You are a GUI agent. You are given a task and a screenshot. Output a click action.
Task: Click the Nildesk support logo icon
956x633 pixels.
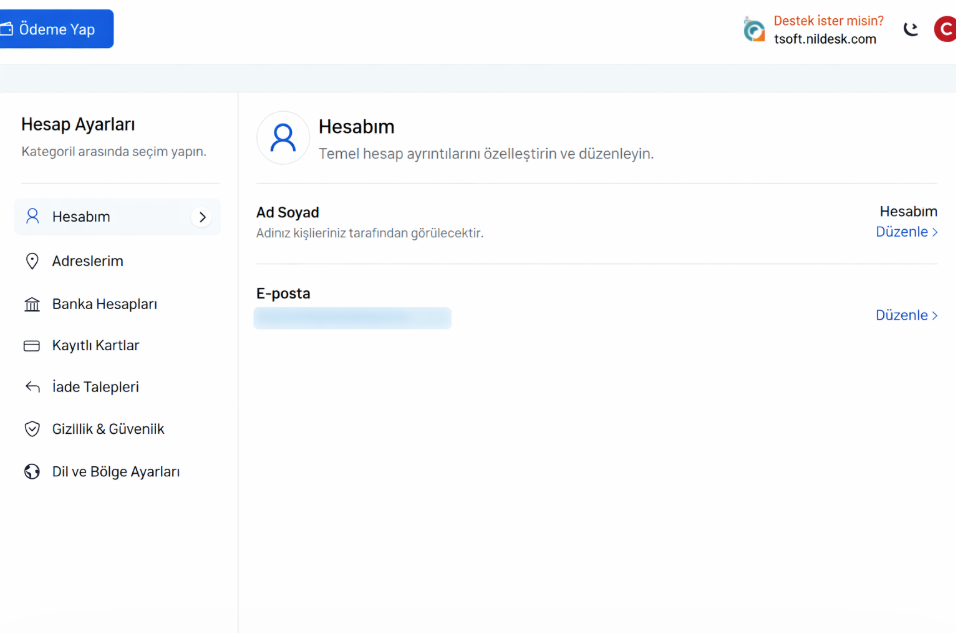(754, 30)
